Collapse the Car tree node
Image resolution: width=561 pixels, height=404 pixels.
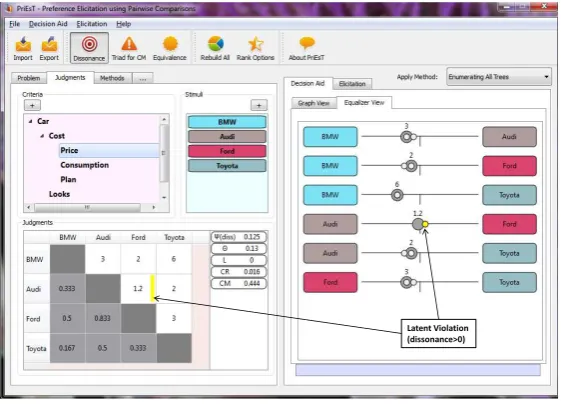click(30, 122)
